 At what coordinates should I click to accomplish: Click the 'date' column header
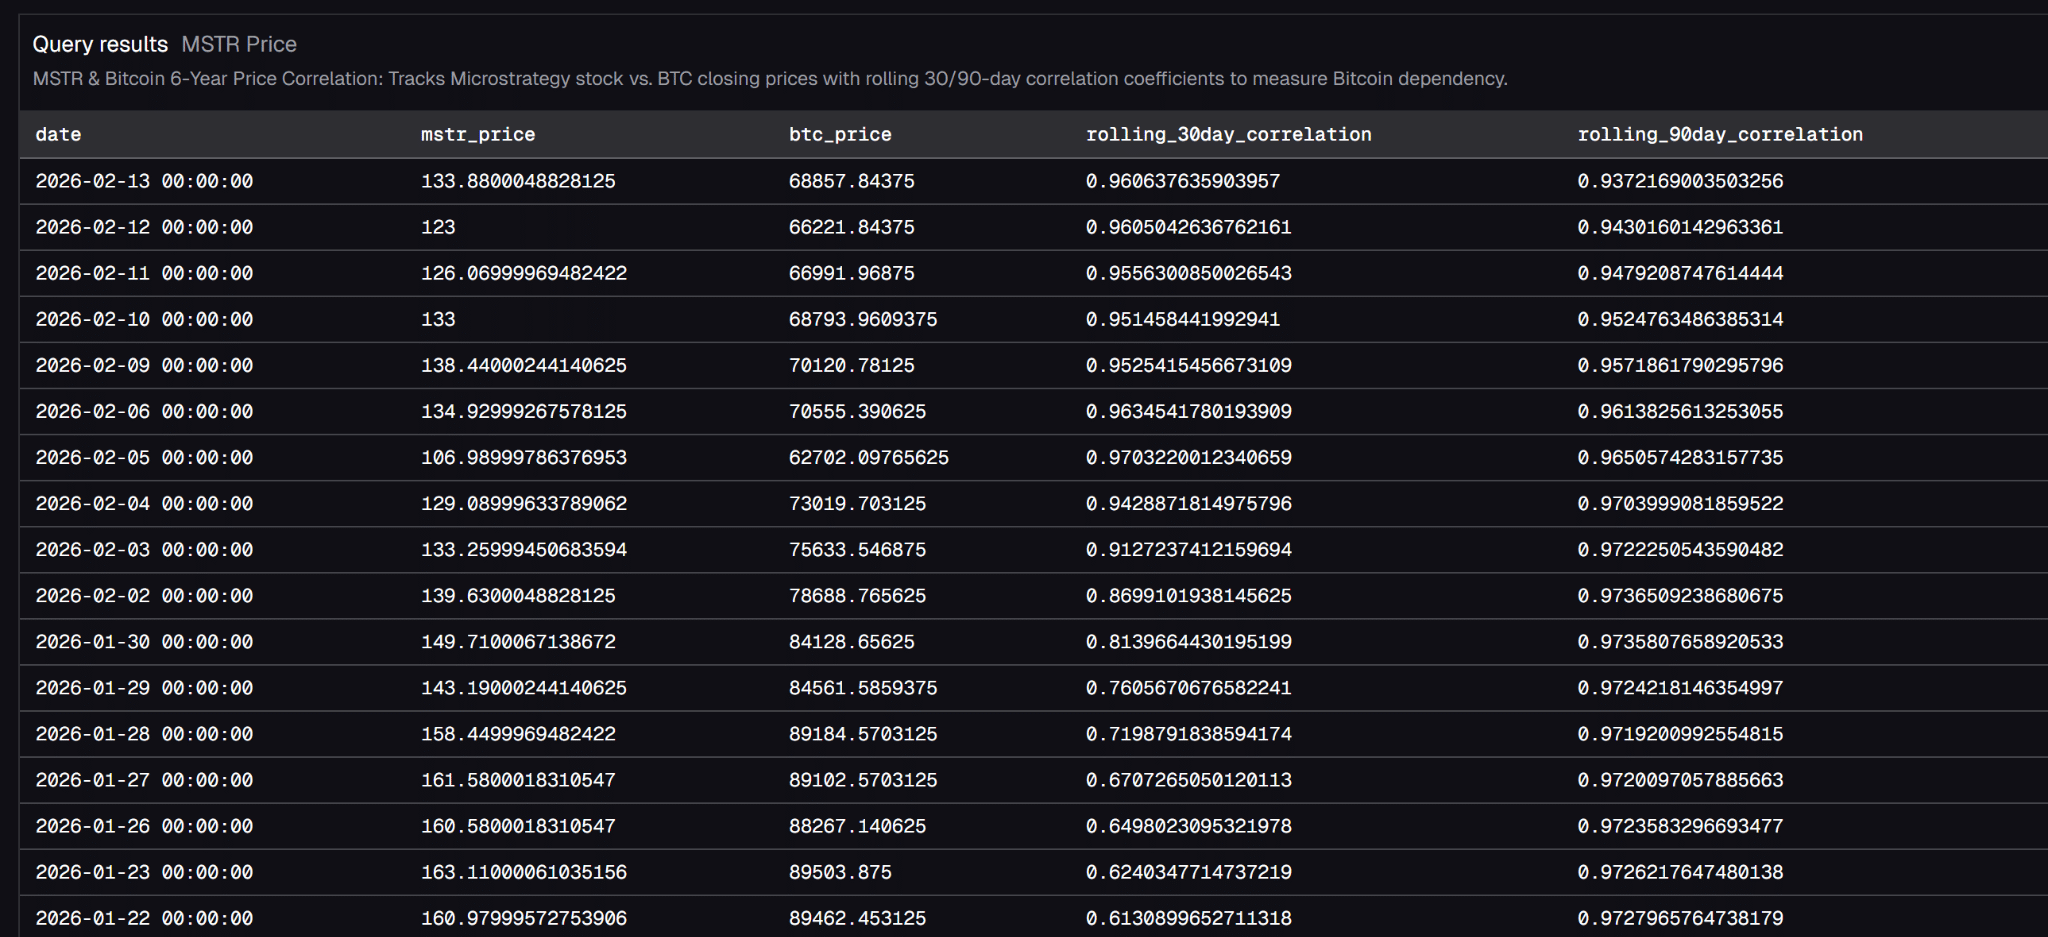click(x=58, y=134)
